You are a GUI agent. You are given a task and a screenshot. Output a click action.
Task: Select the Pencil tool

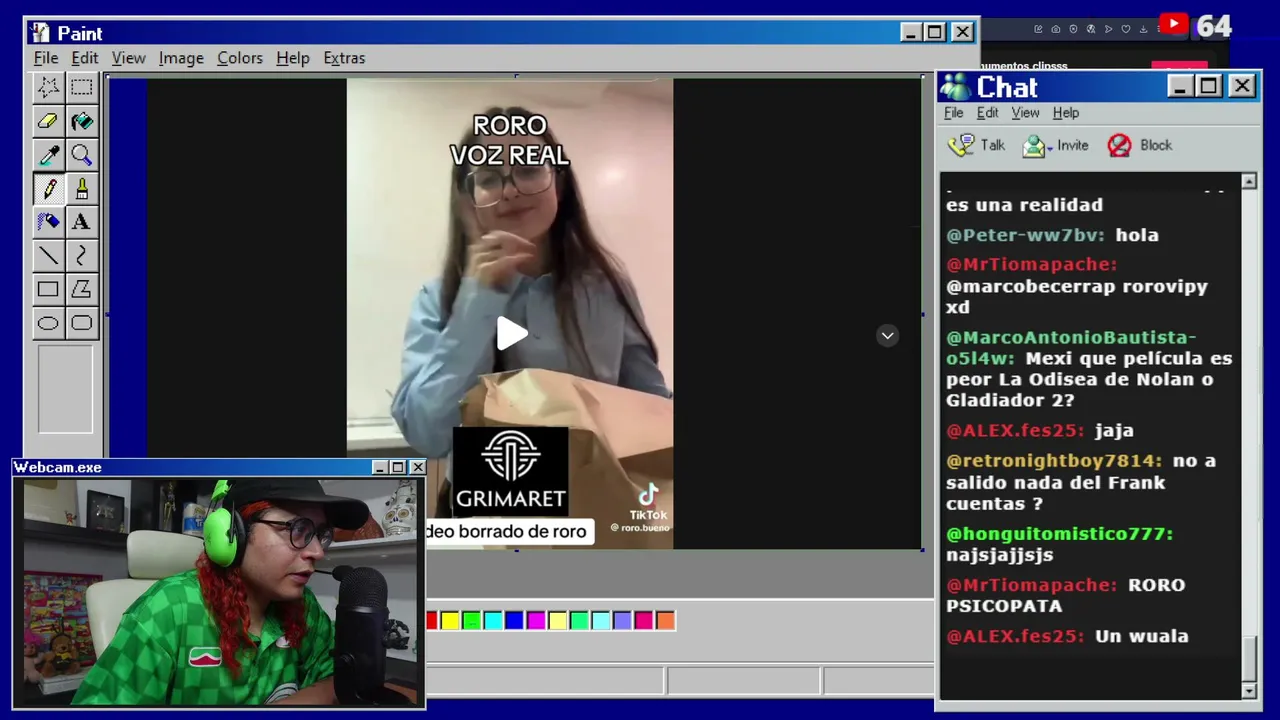tap(47, 189)
